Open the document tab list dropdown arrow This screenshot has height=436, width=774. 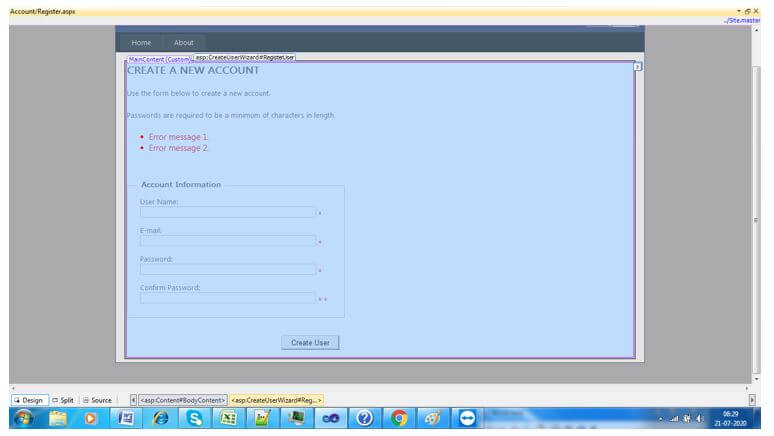(739, 11)
